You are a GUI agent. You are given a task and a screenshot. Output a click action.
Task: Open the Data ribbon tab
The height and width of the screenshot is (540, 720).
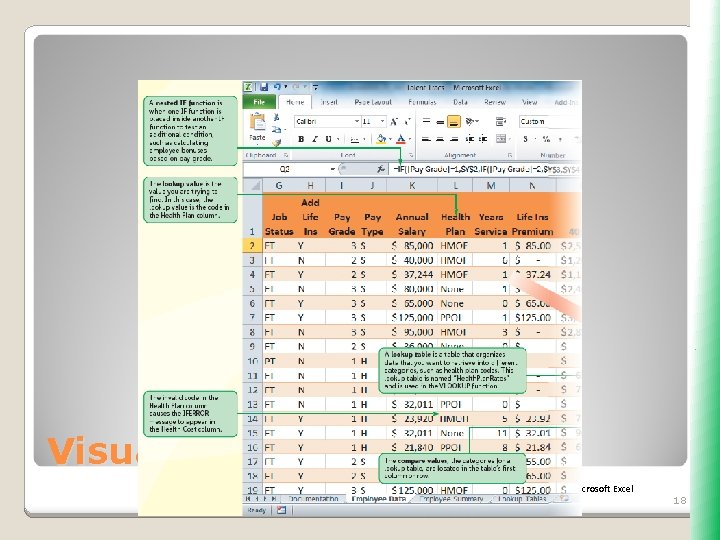460,102
